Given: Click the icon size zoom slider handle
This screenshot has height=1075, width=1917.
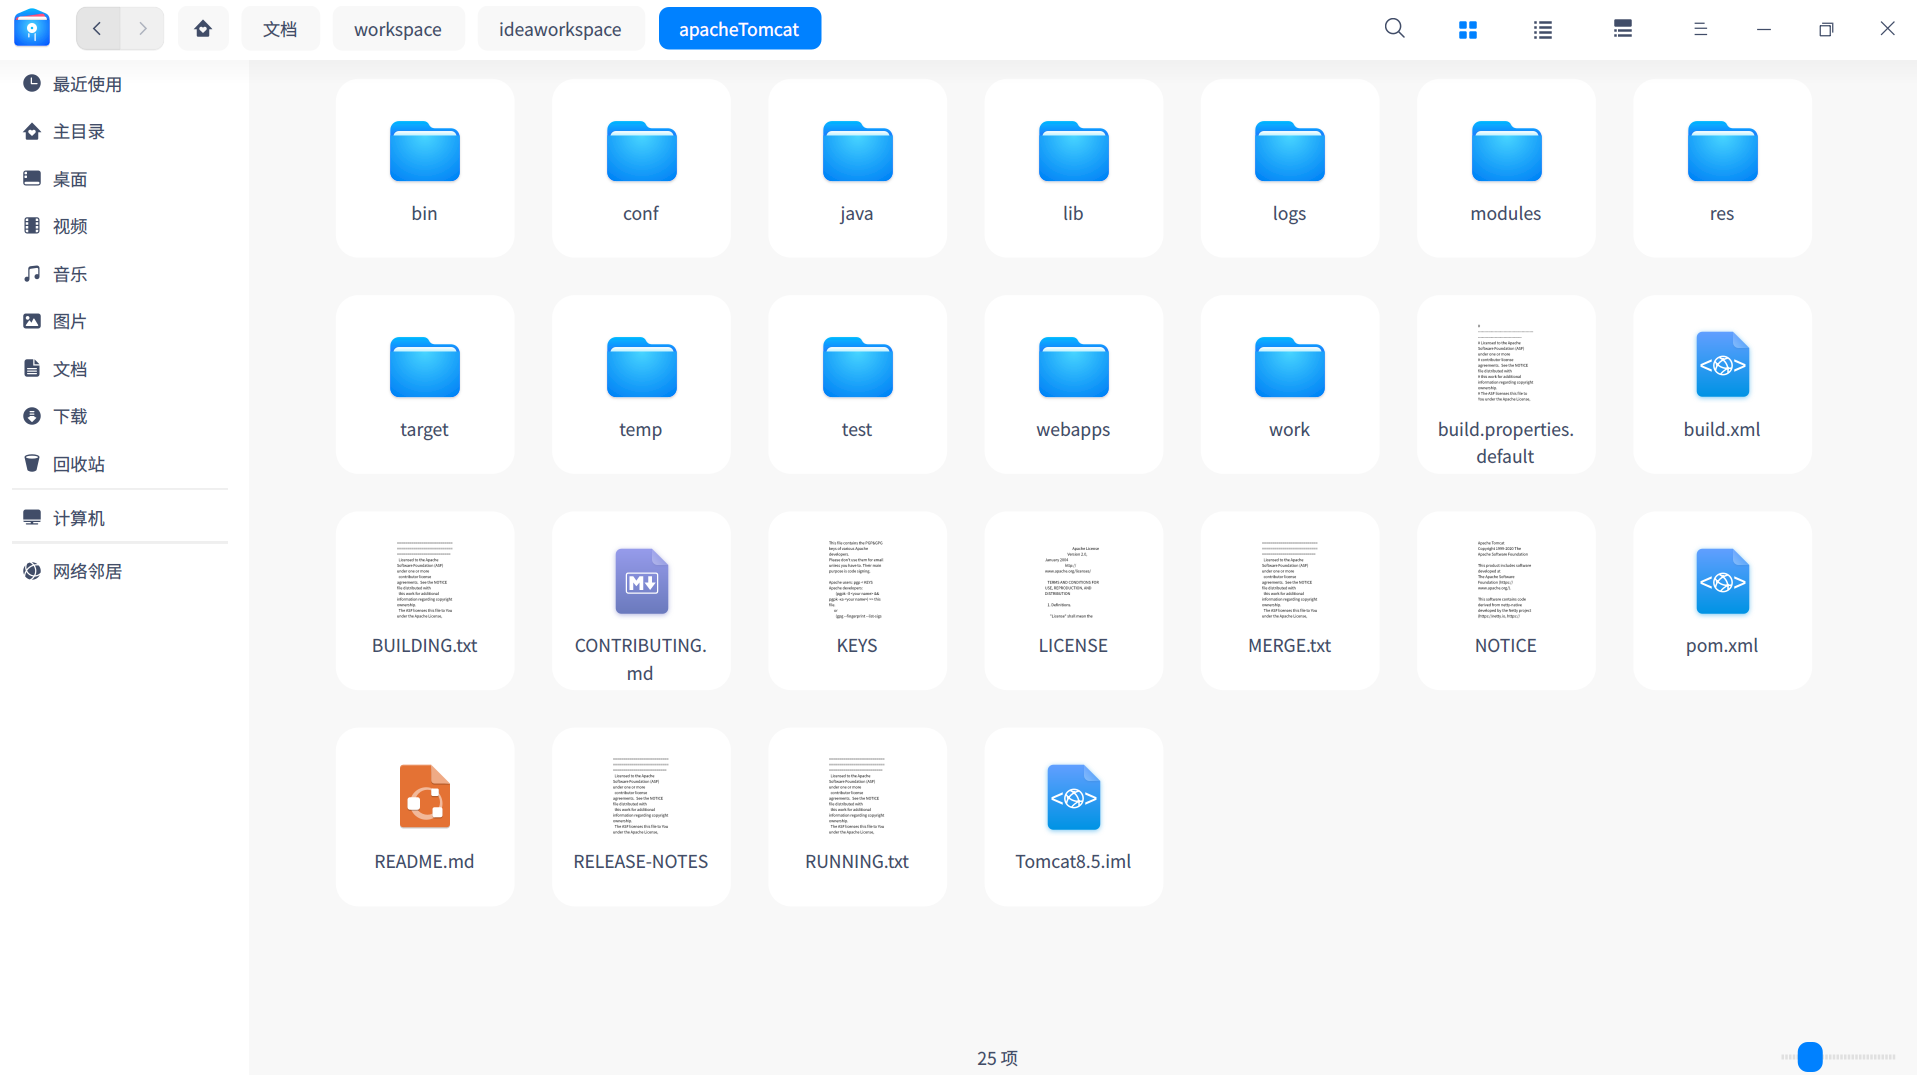Looking at the screenshot, I should (x=1809, y=1056).
